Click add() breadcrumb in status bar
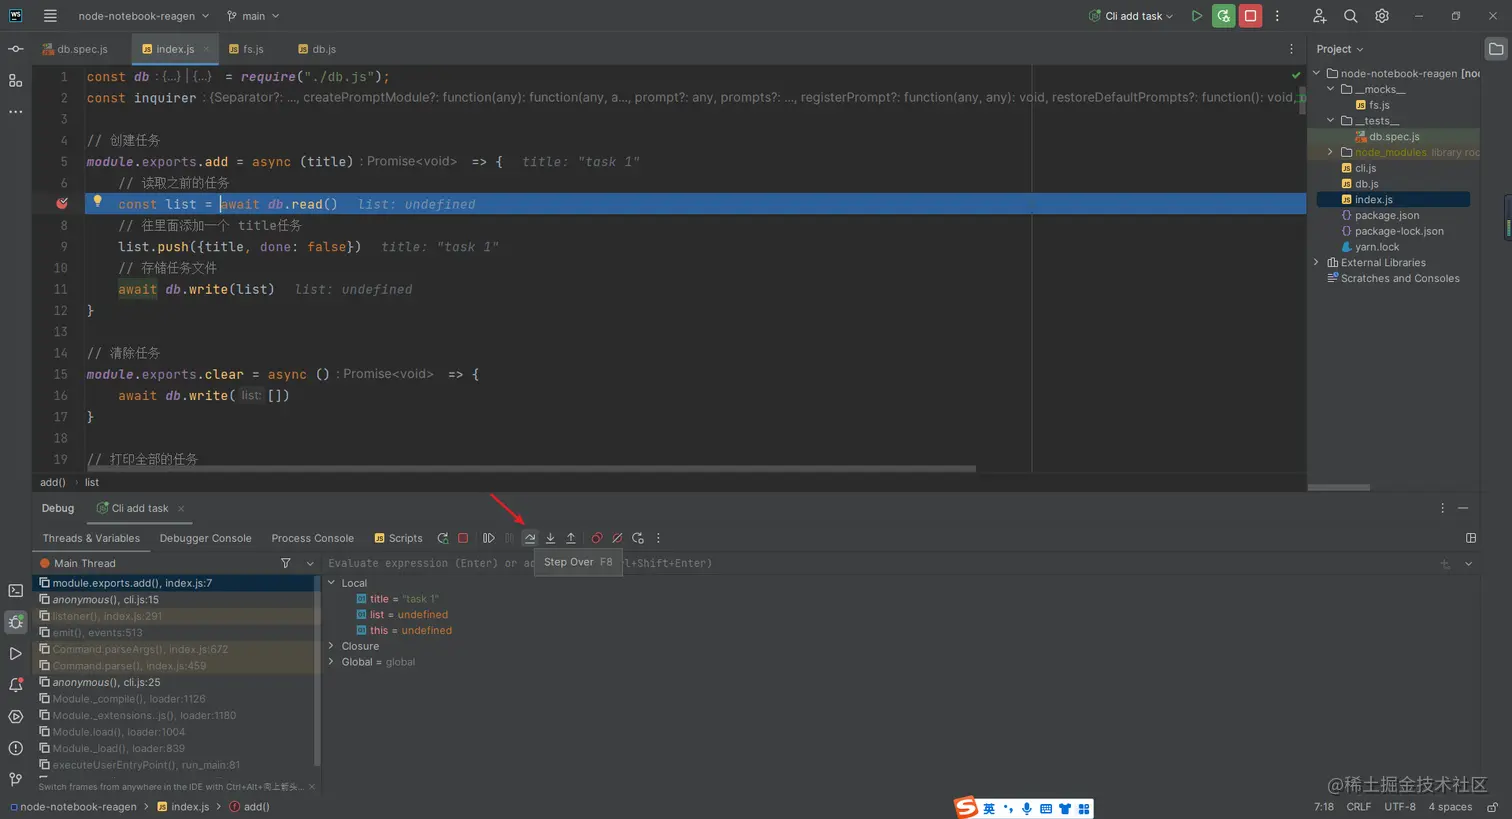1512x819 pixels. click(250, 807)
